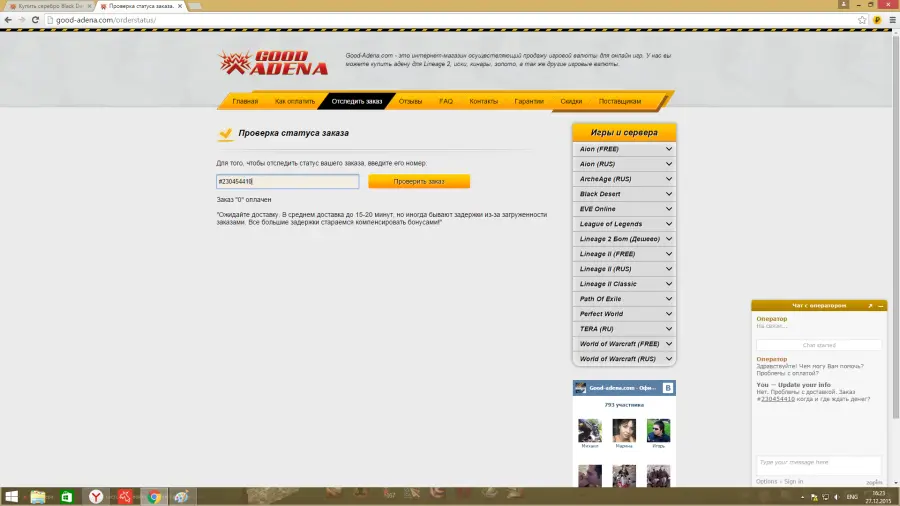
Task: Open Главная menu item
Action: tap(245, 101)
